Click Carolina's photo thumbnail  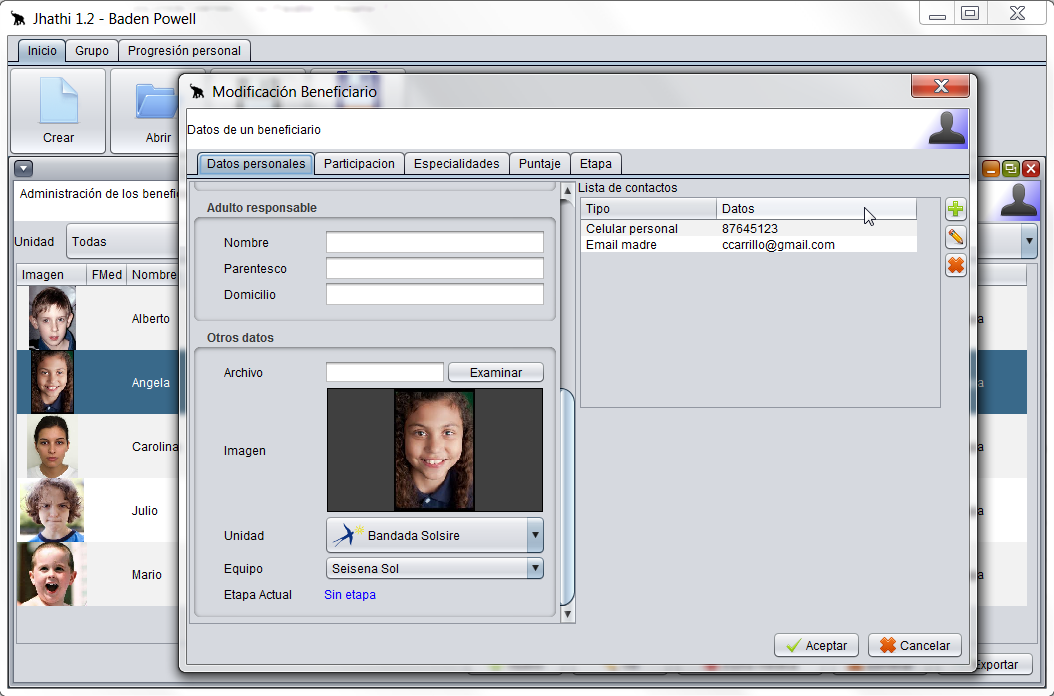52,447
